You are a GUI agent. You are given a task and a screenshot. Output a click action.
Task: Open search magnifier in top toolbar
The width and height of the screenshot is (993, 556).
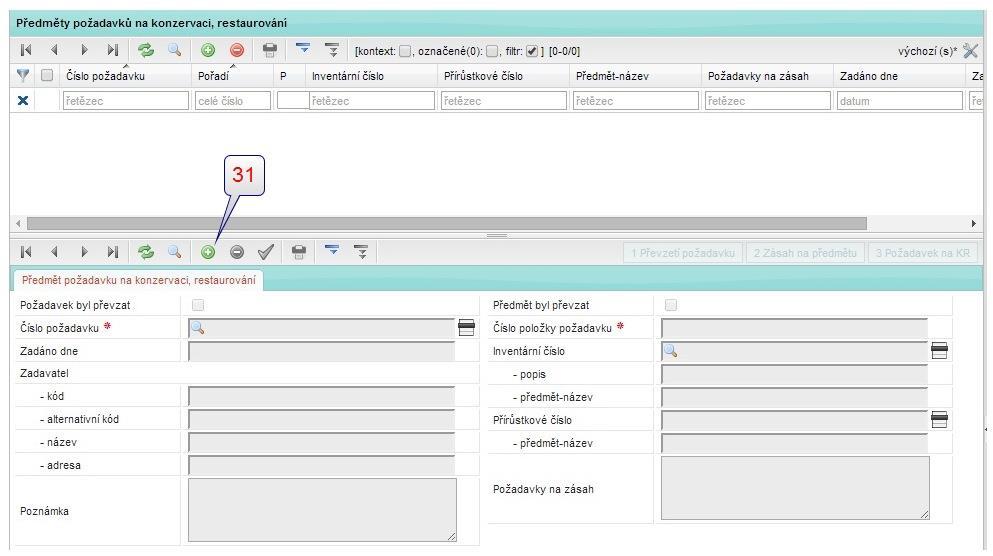click(174, 50)
